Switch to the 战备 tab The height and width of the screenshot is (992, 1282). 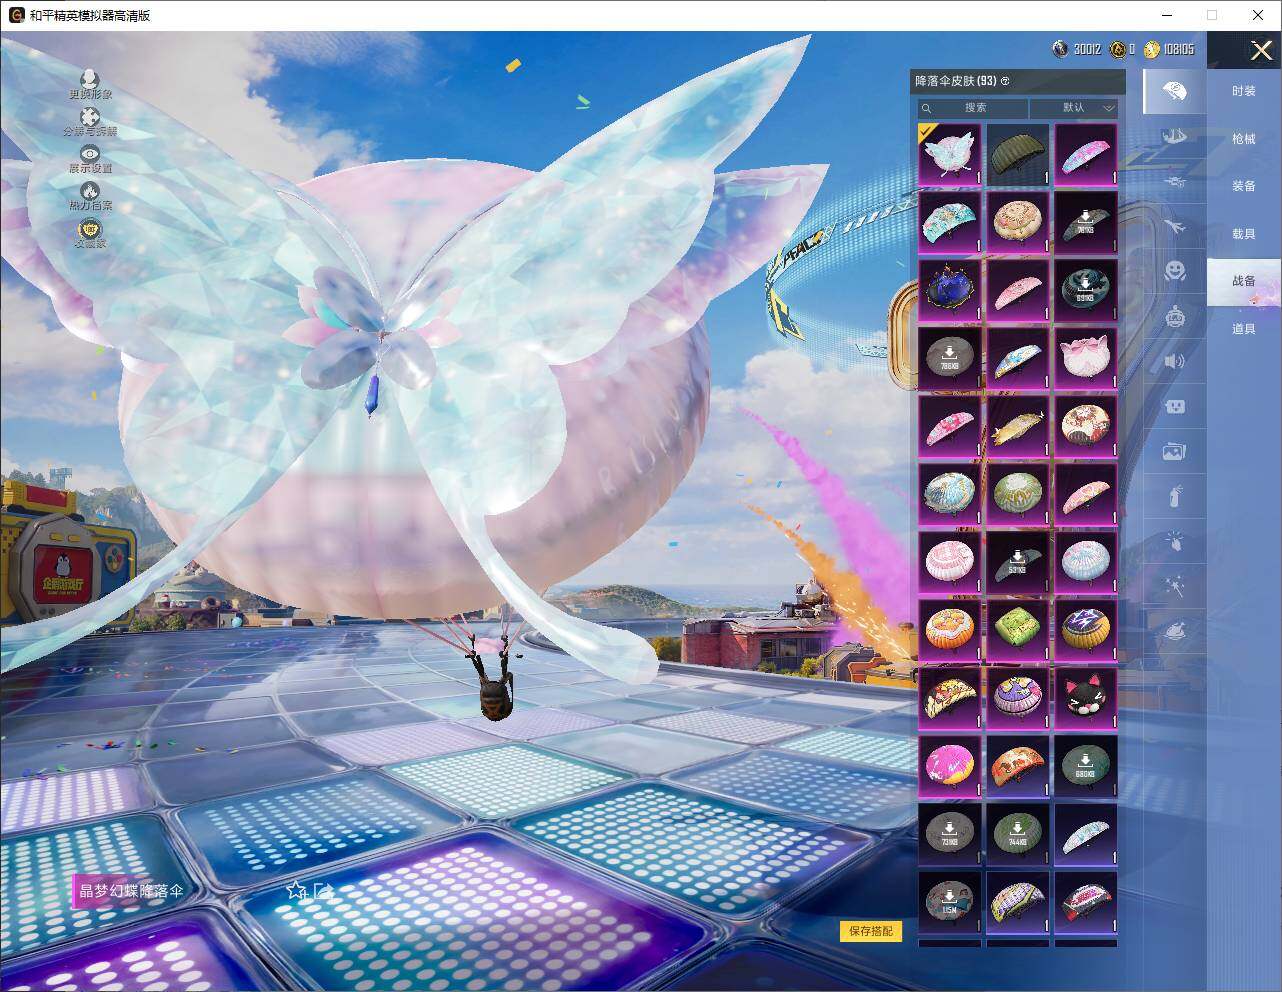point(1244,281)
